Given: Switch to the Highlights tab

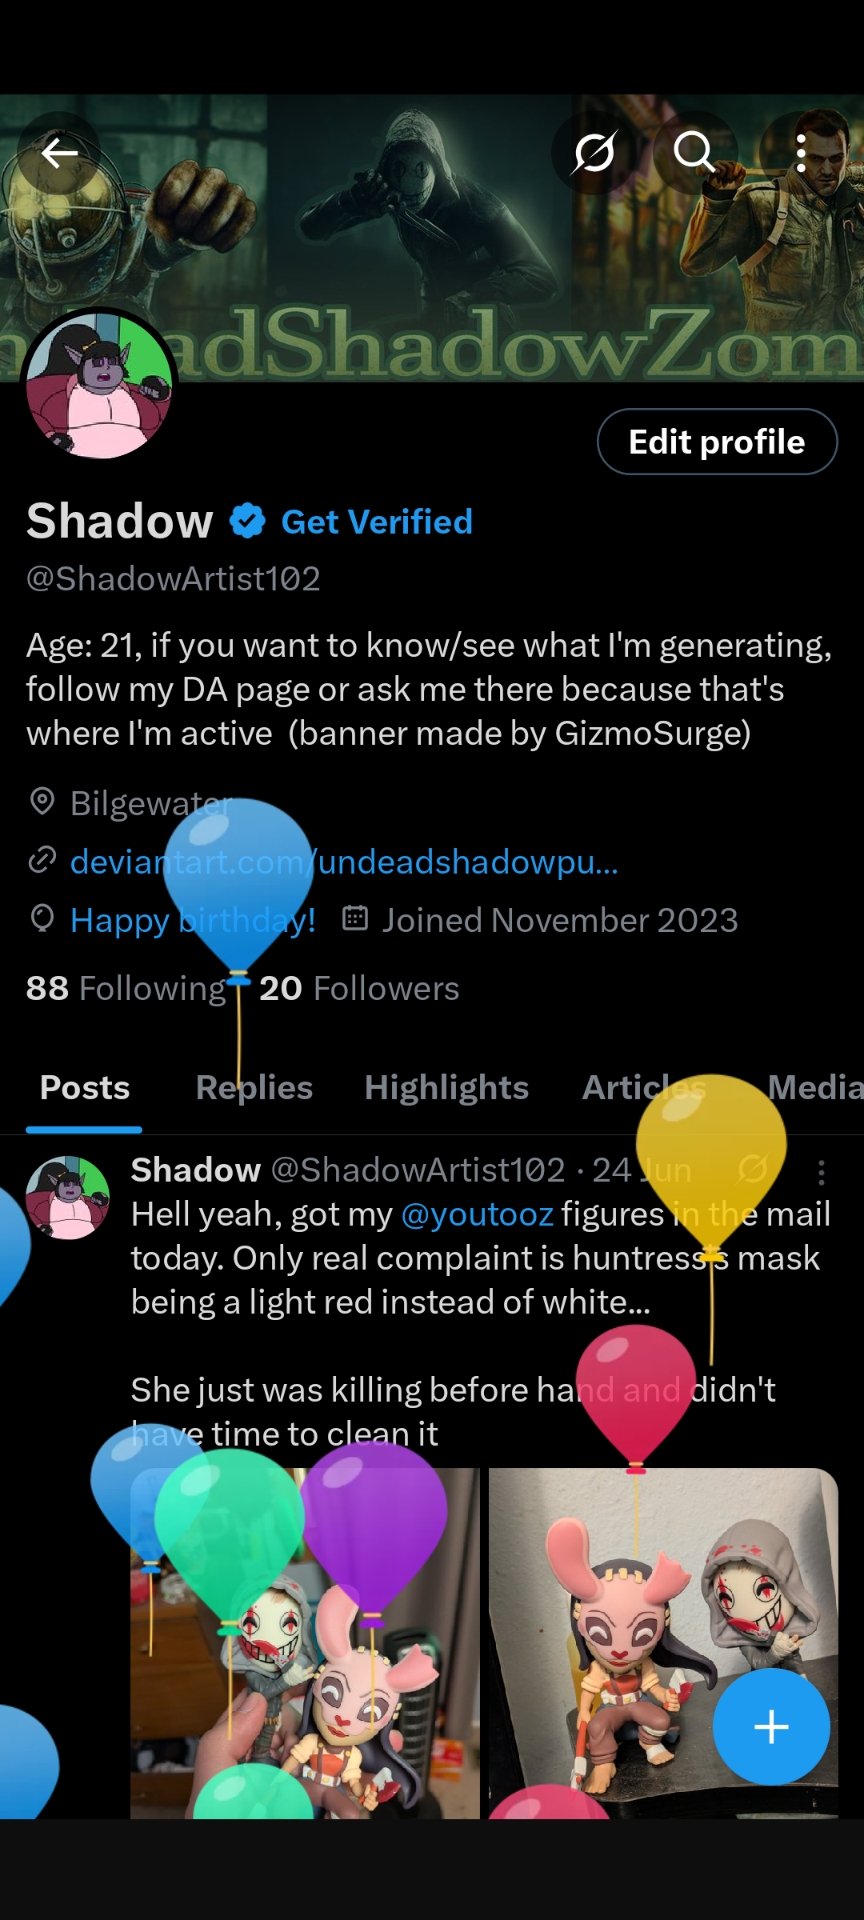Looking at the screenshot, I should click(x=446, y=1087).
